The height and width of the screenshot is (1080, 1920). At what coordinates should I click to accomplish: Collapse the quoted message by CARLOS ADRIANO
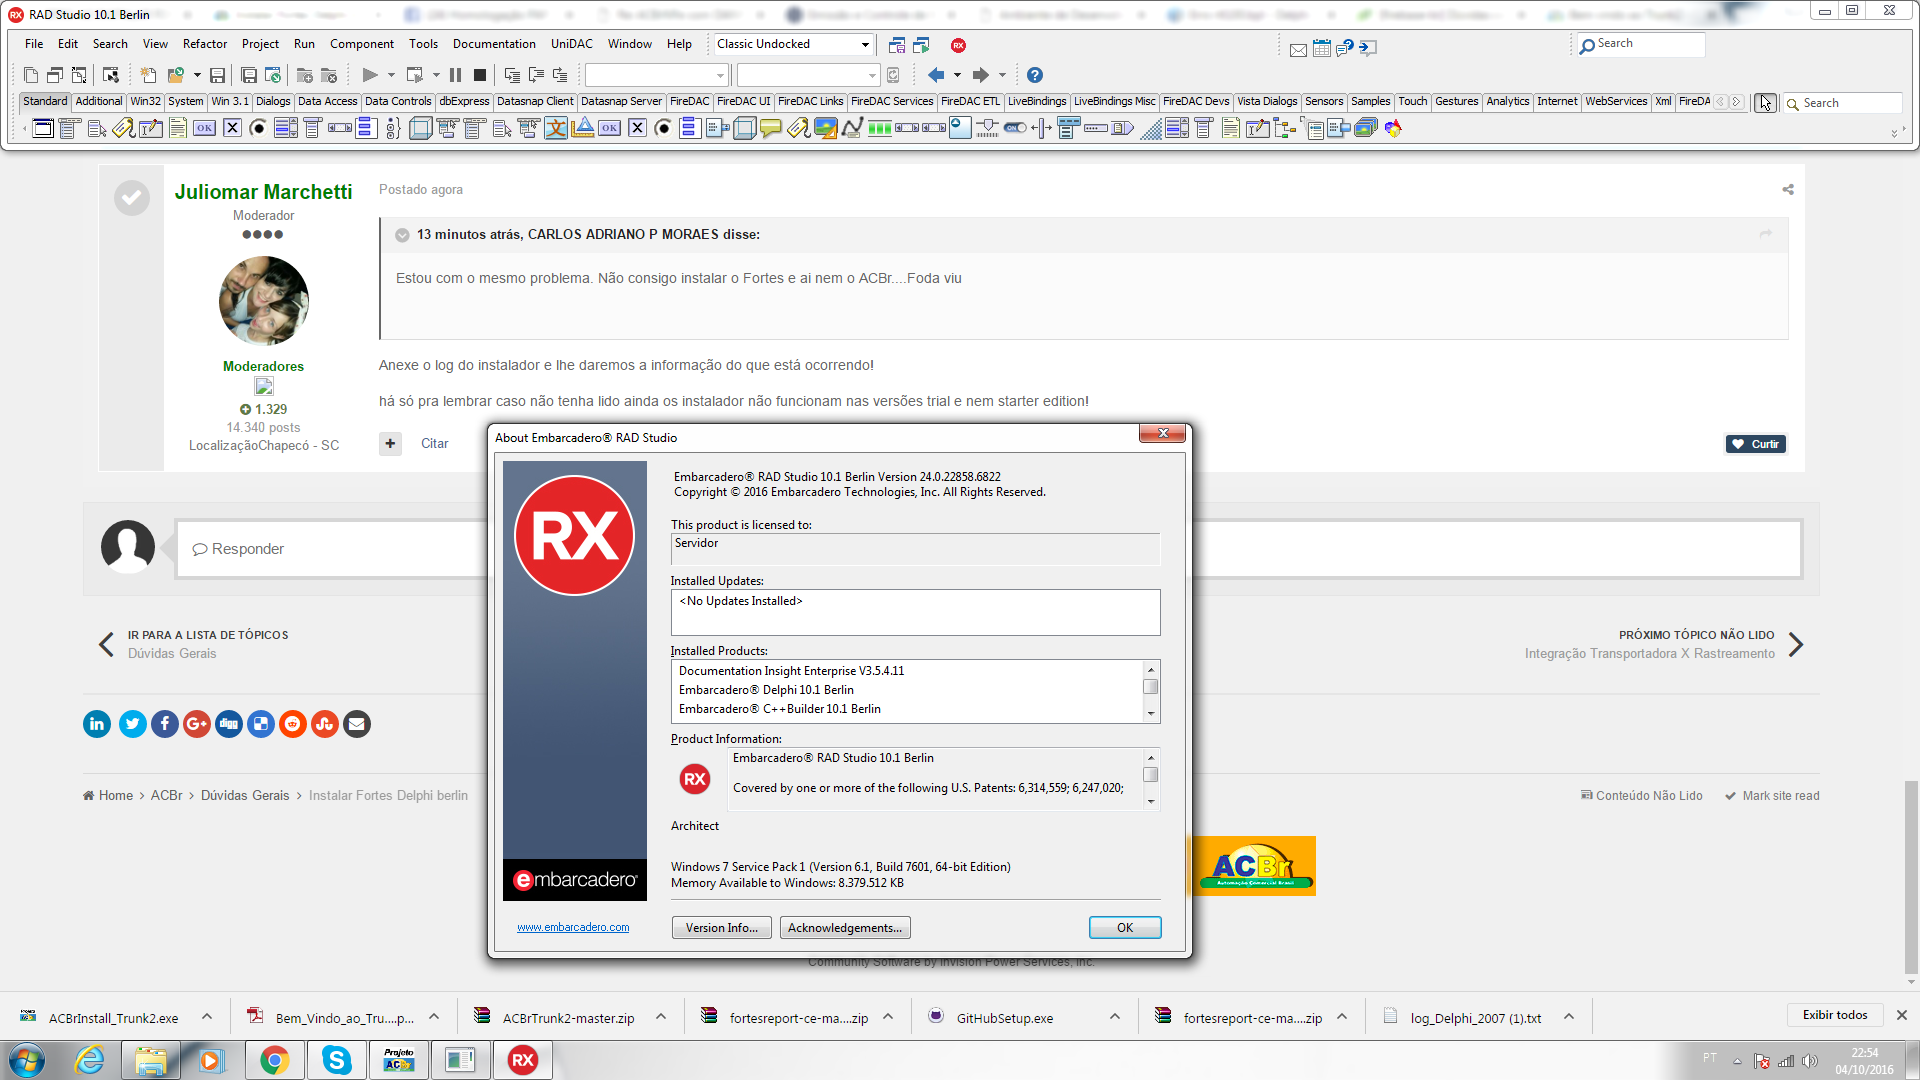click(x=402, y=235)
